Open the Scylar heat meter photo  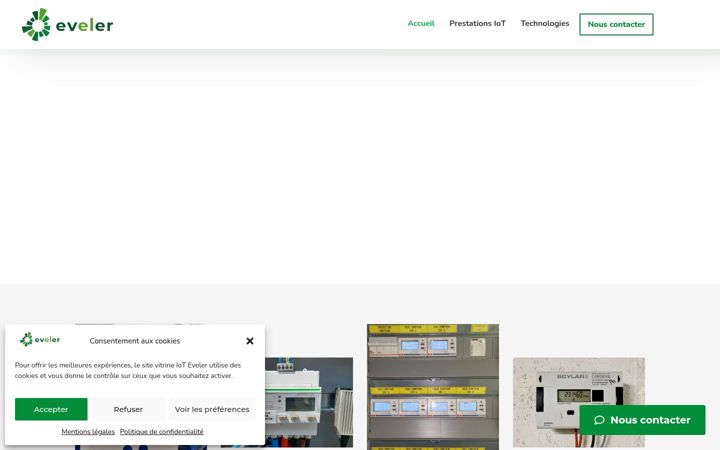[x=579, y=402]
